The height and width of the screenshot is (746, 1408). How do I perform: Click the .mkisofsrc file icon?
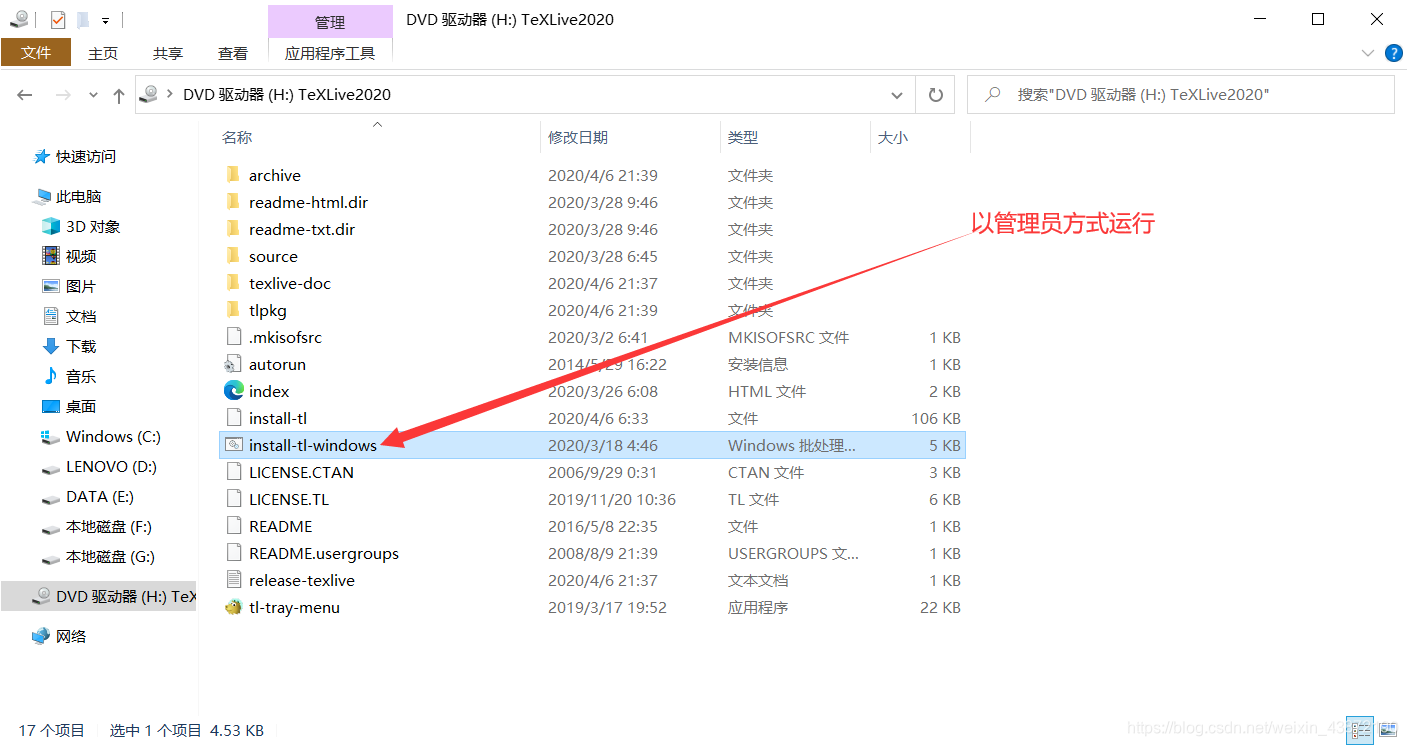coord(233,337)
